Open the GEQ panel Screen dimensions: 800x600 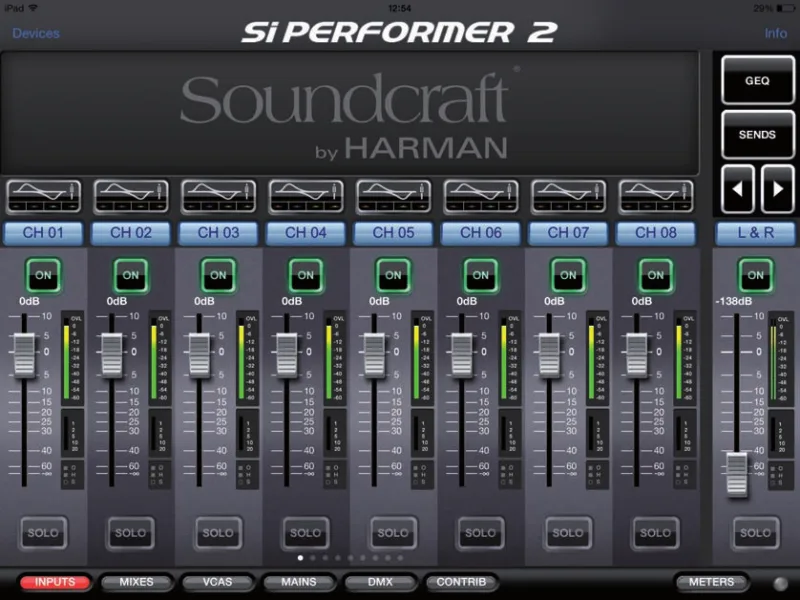[758, 81]
